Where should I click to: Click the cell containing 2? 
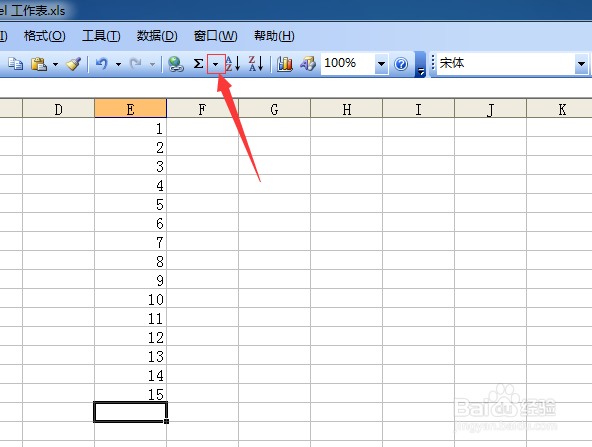pos(130,146)
